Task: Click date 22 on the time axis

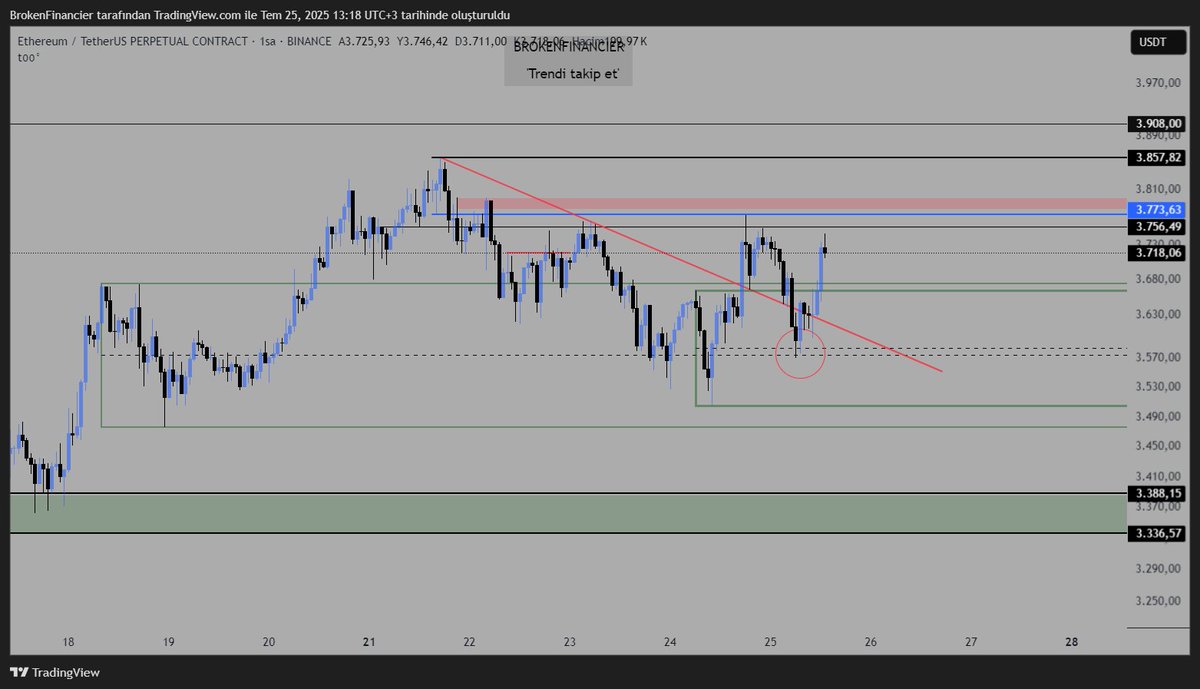Action: pyautogui.click(x=469, y=643)
